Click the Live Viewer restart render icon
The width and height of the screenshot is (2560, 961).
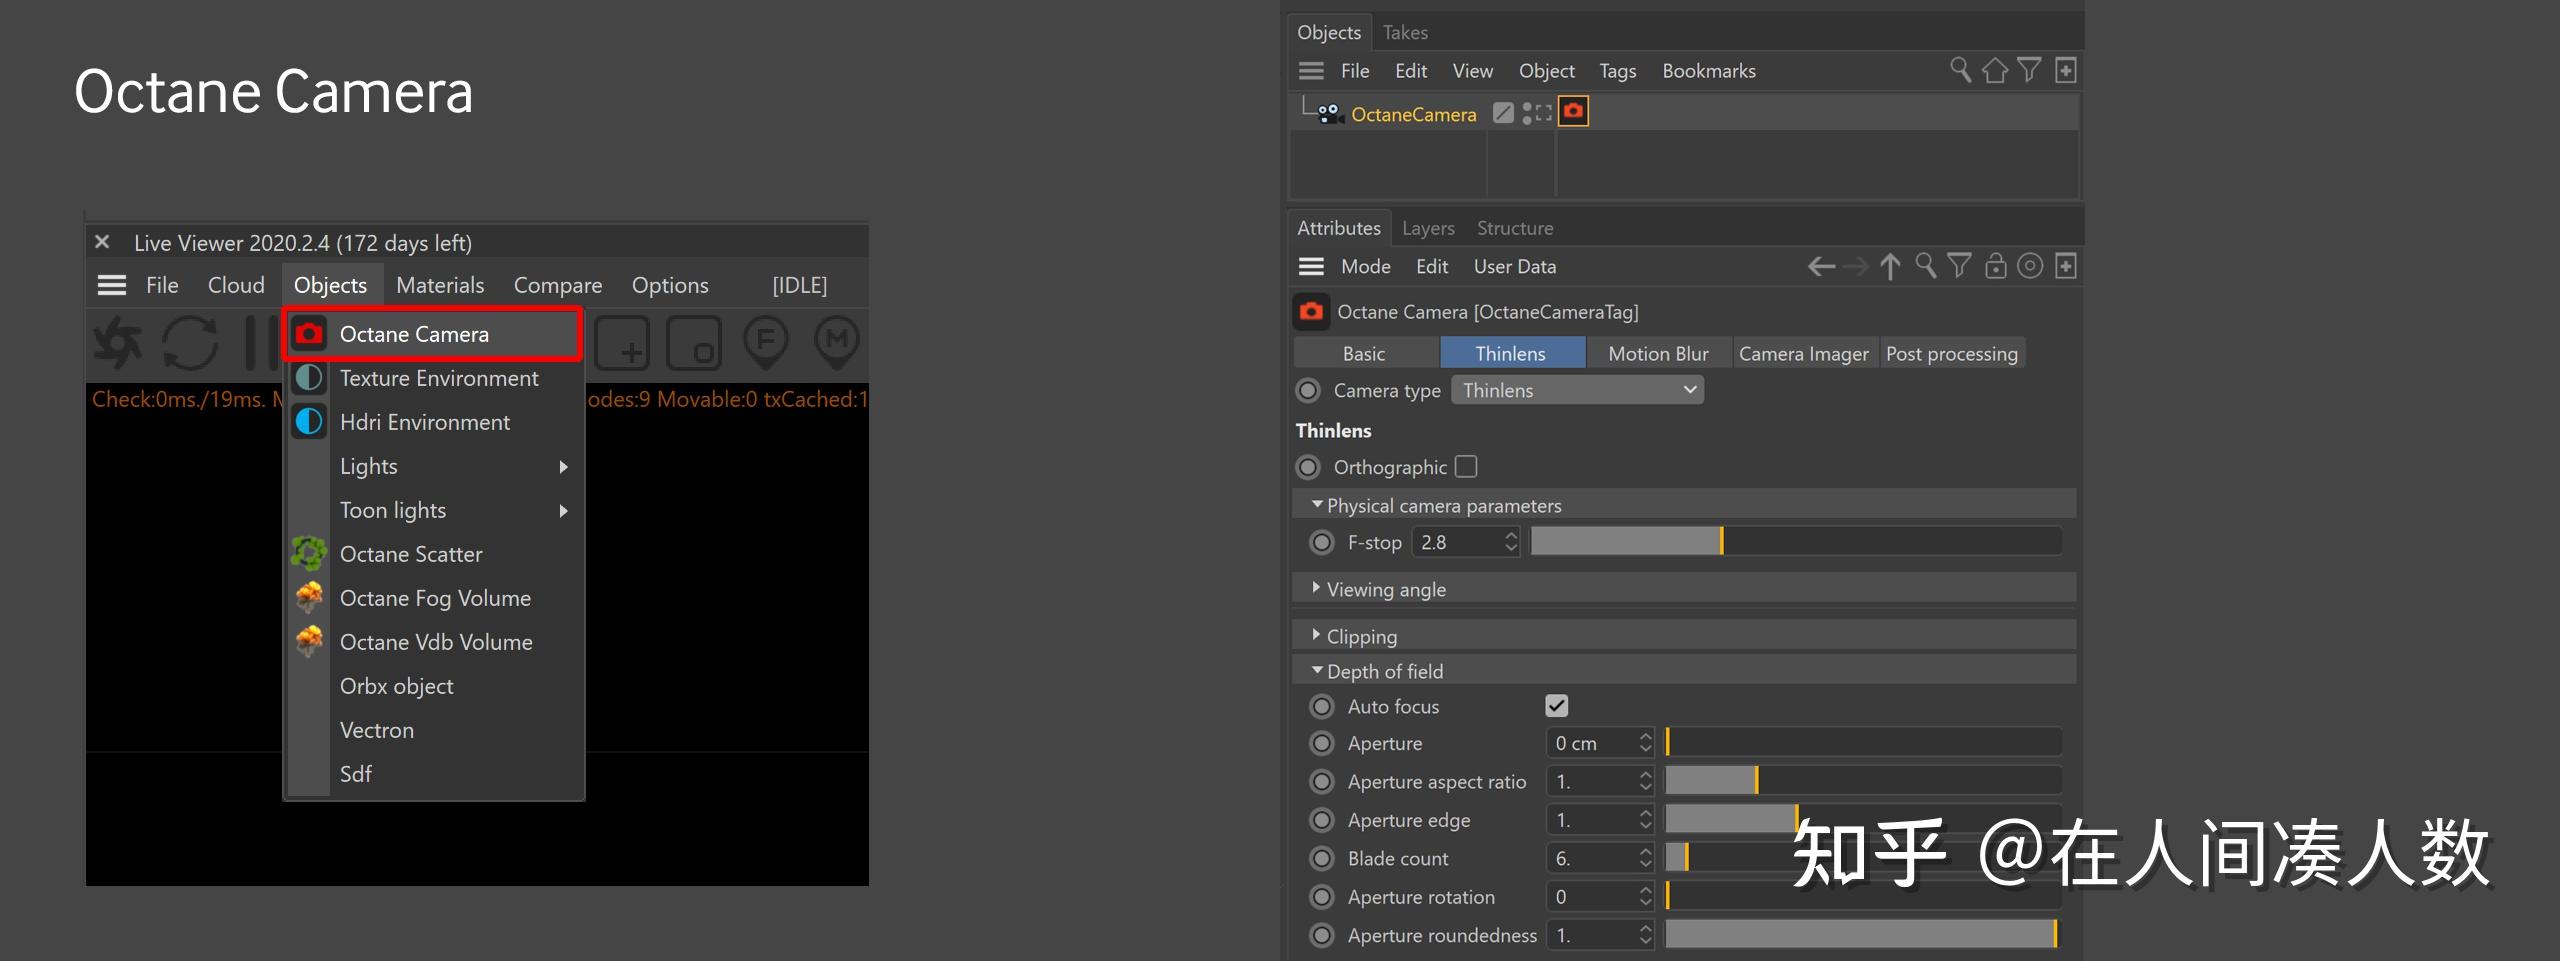190,343
